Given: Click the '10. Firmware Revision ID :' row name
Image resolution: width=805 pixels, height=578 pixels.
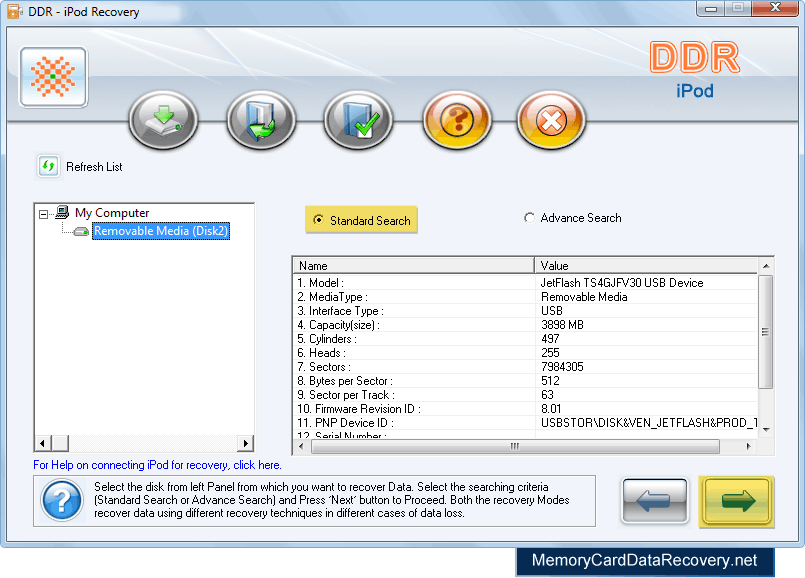Looking at the screenshot, I should pyautogui.click(x=359, y=409).
